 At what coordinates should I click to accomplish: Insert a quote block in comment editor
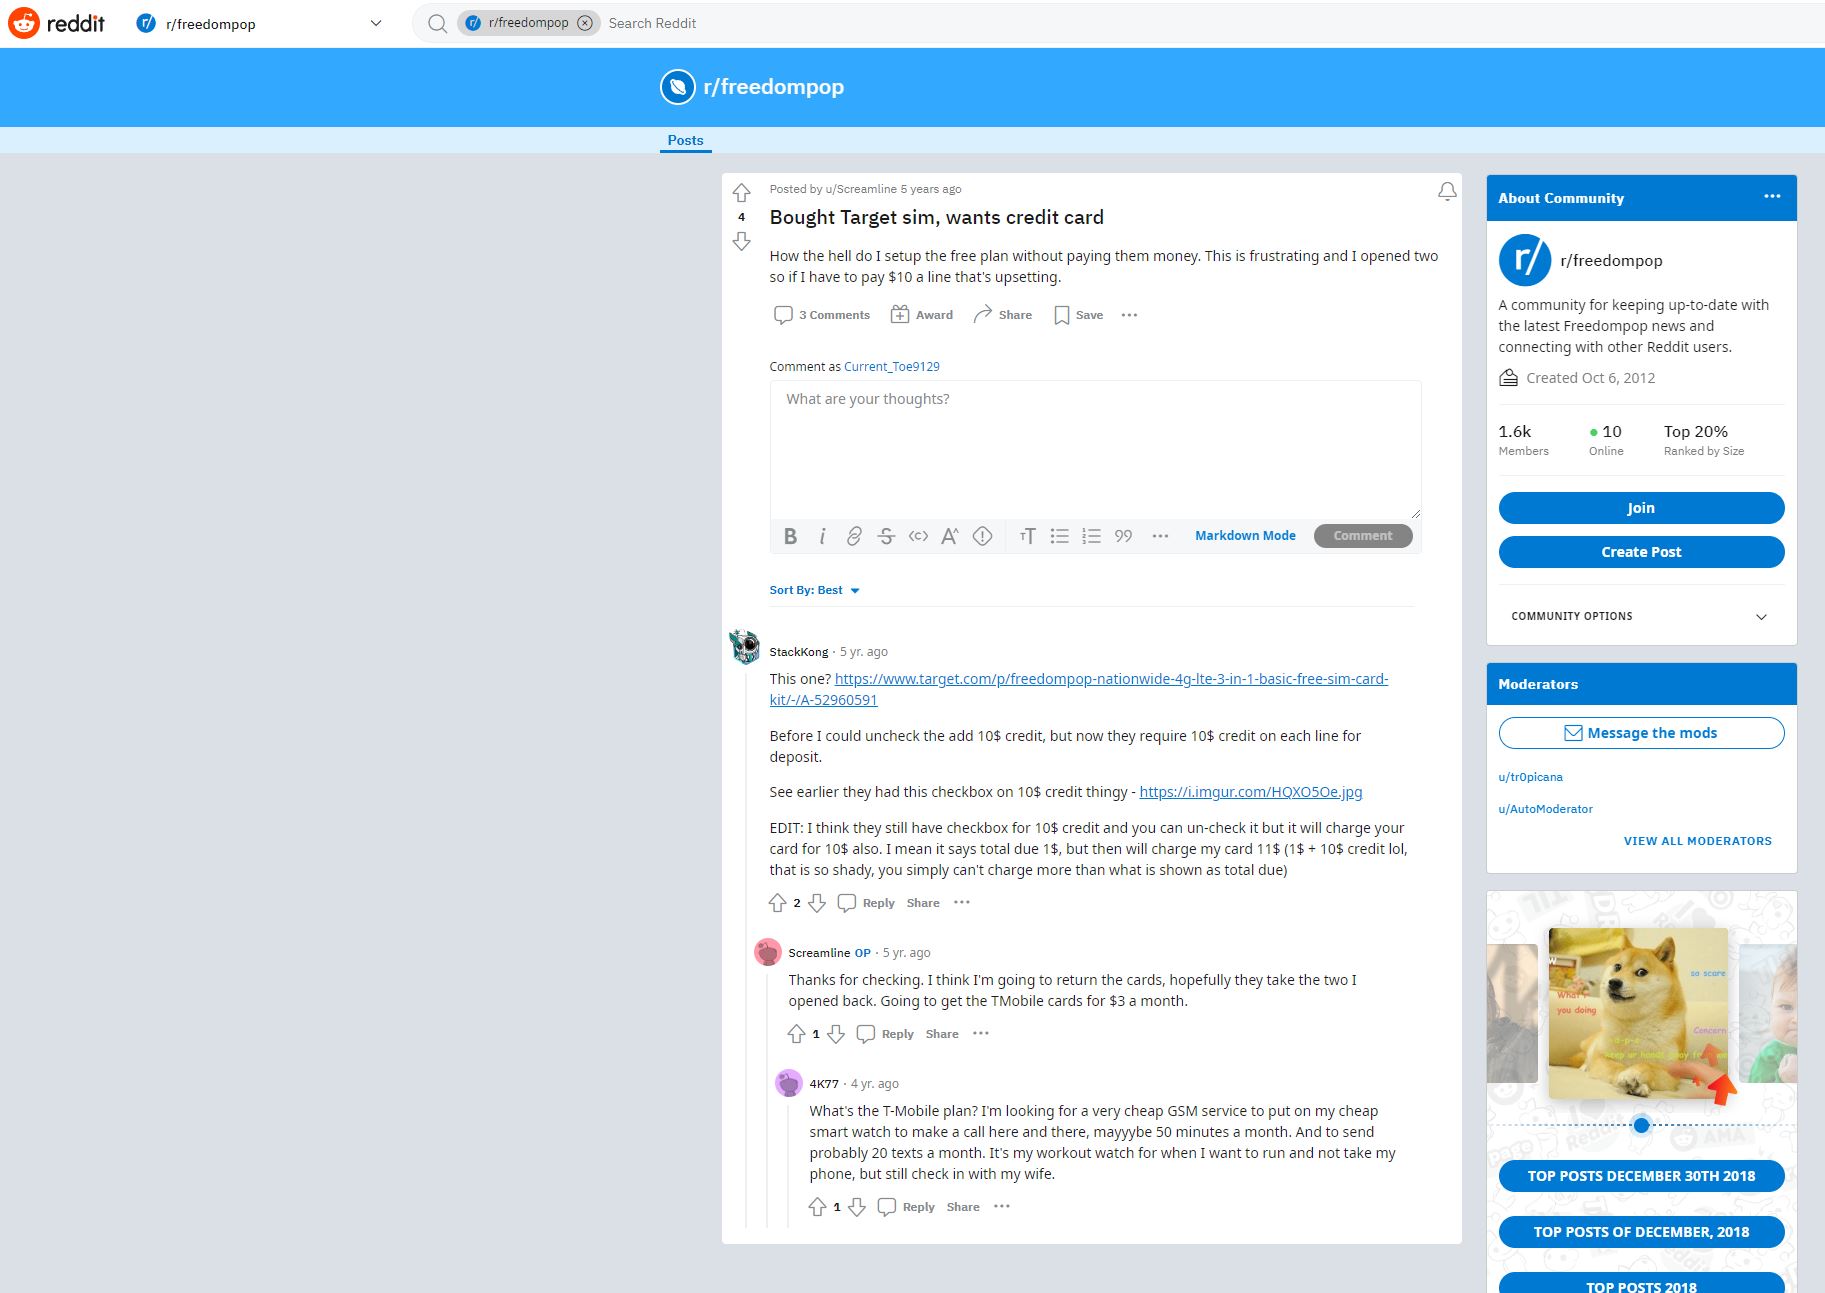[1124, 536]
